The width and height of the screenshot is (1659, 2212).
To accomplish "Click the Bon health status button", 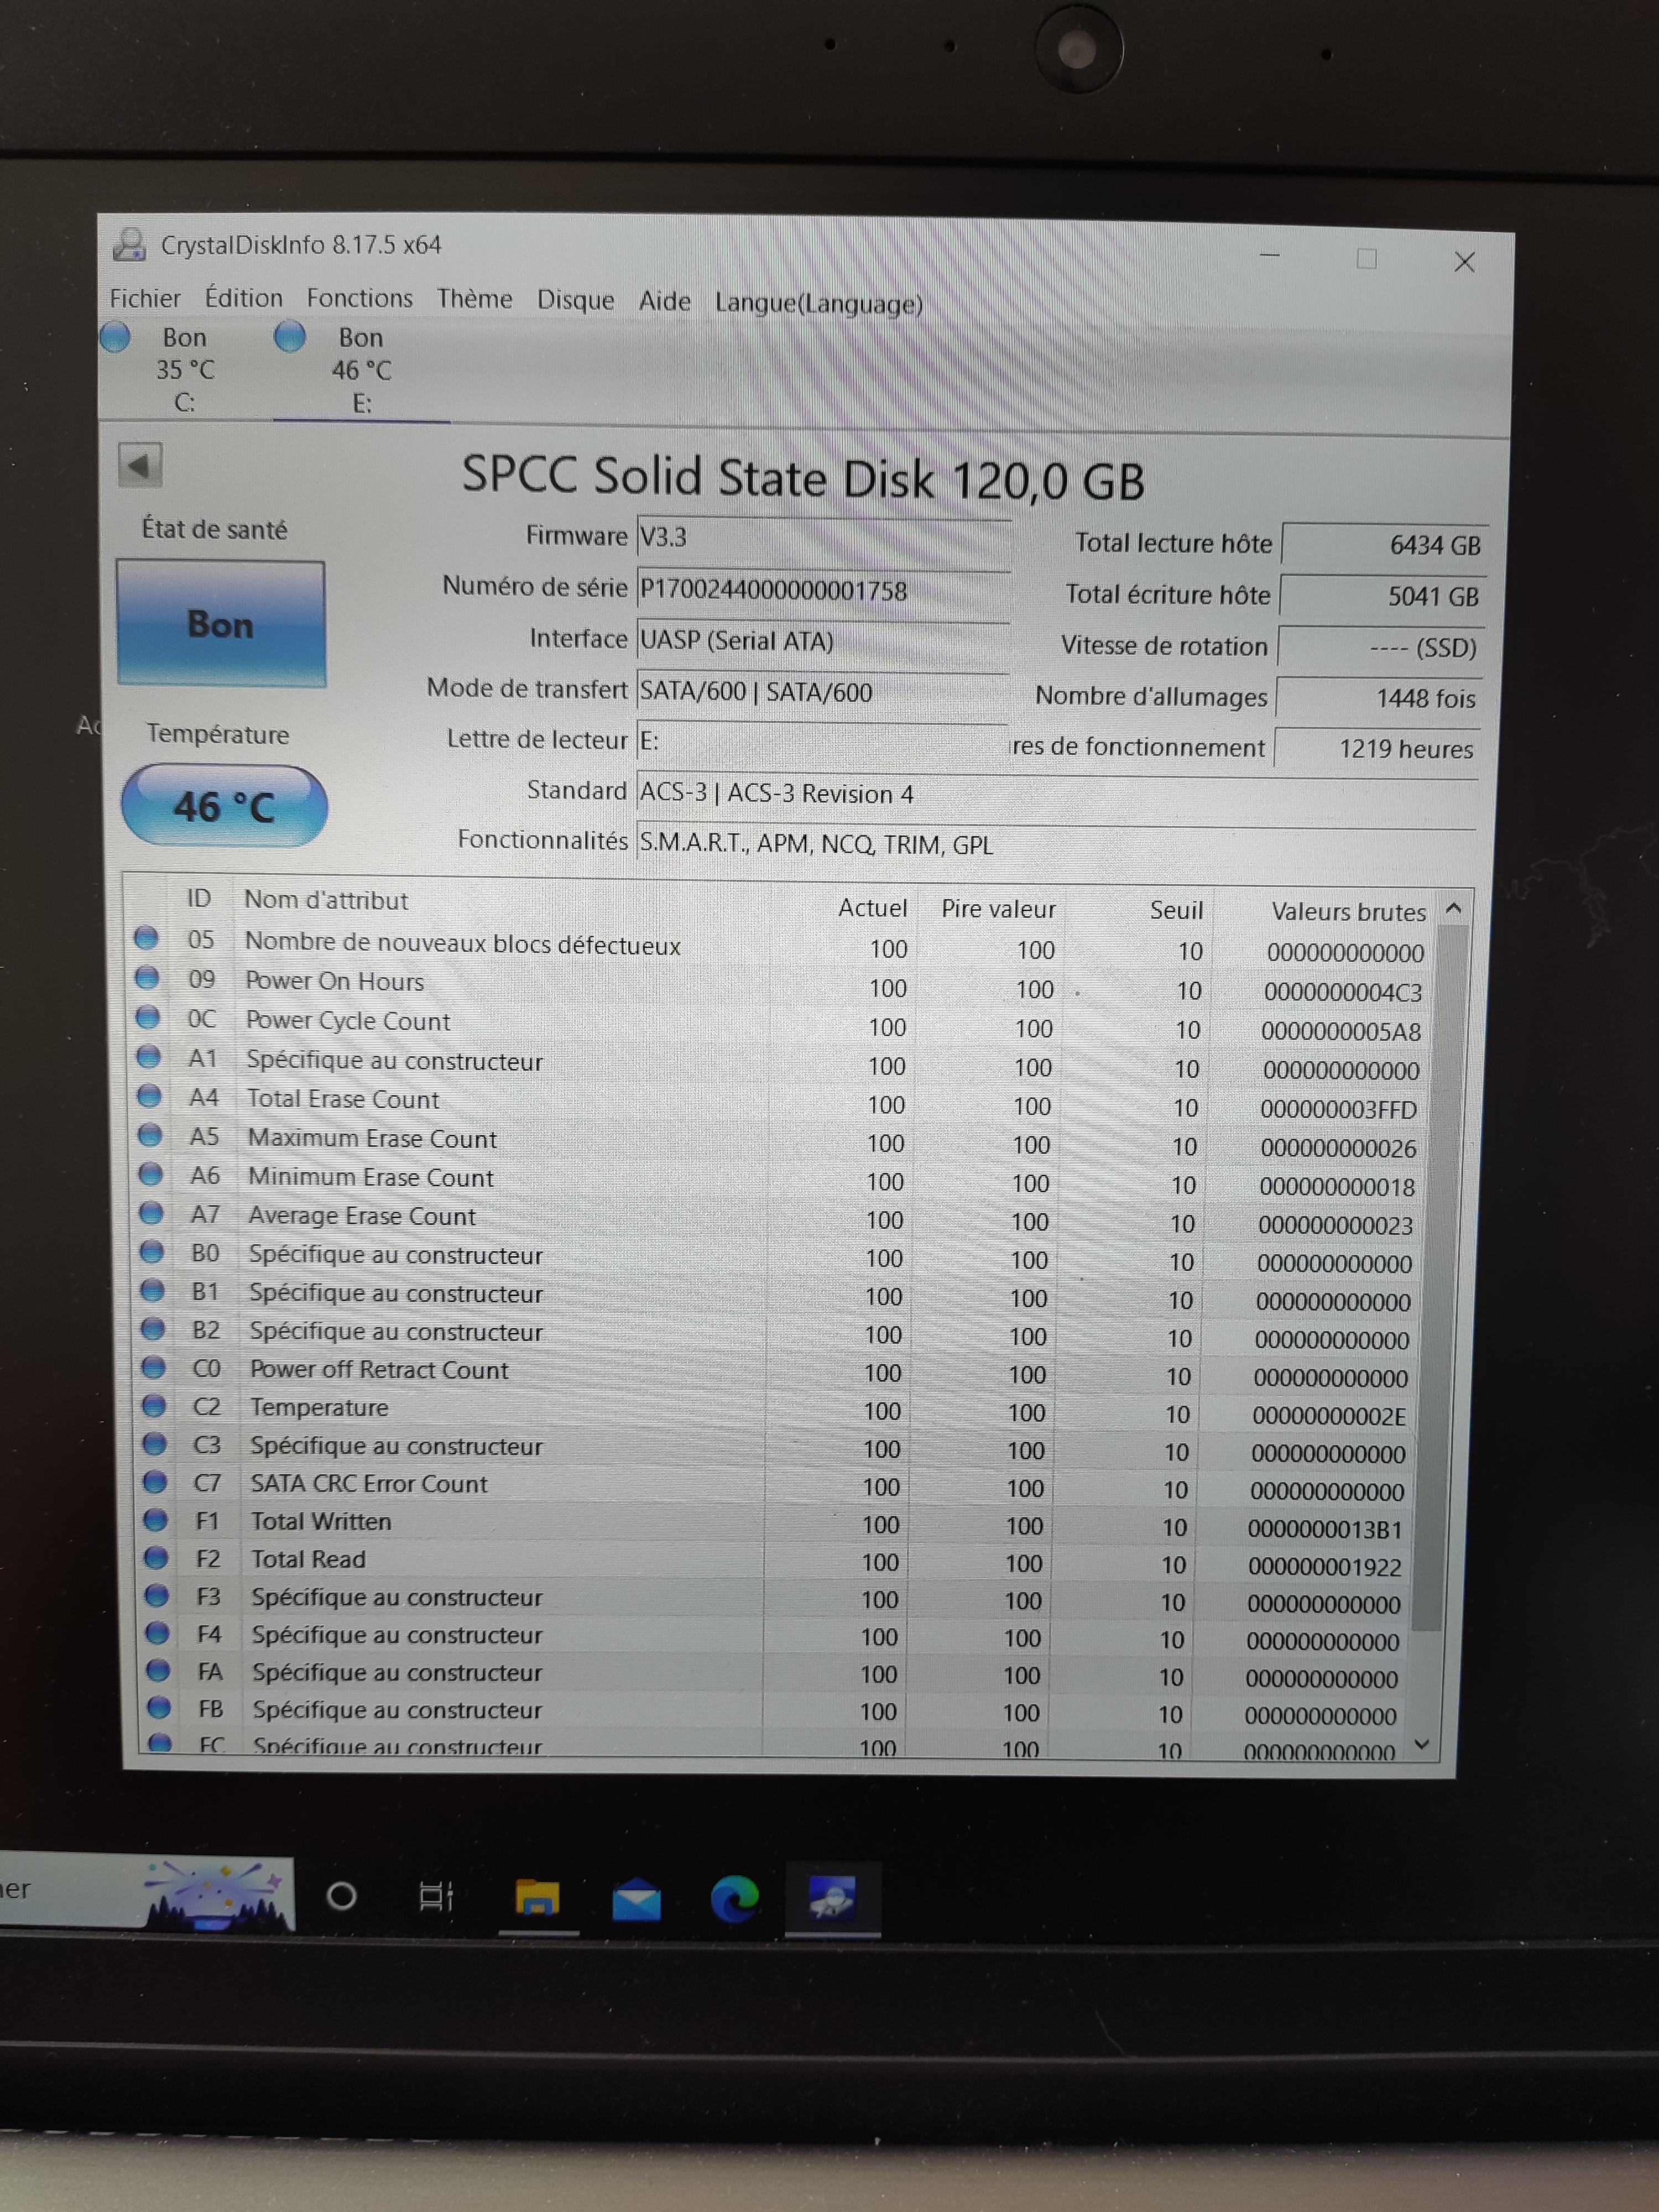I will (221, 624).
